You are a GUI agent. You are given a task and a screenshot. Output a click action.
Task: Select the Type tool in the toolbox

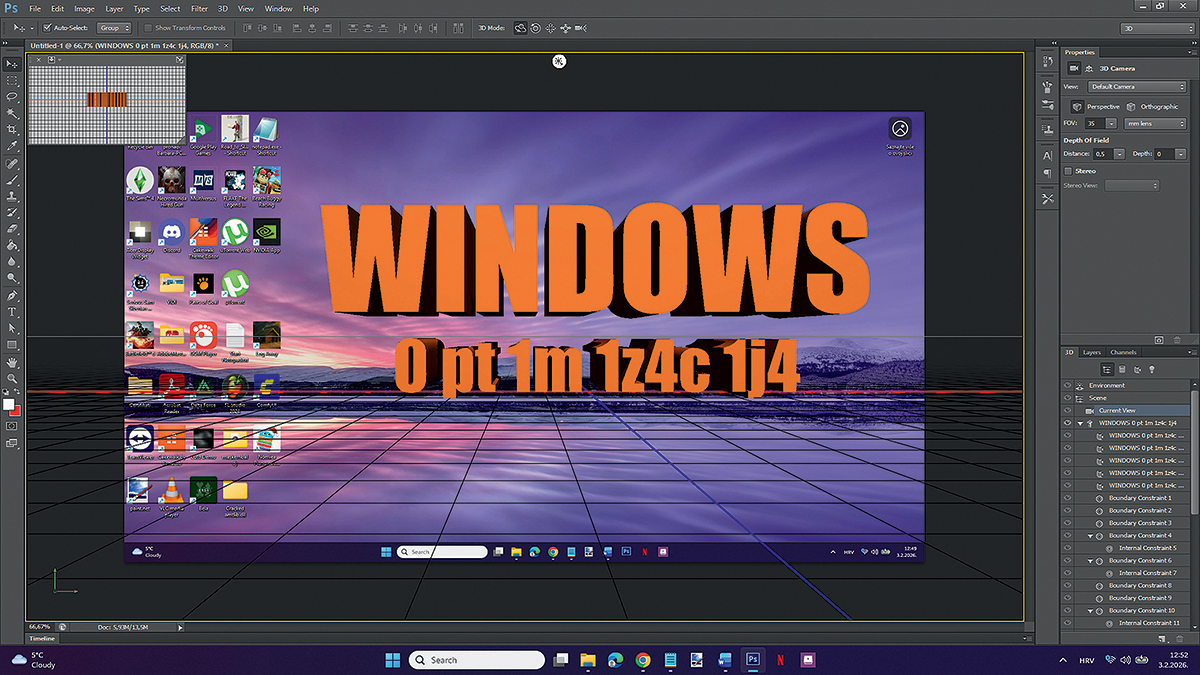[x=12, y=312]
